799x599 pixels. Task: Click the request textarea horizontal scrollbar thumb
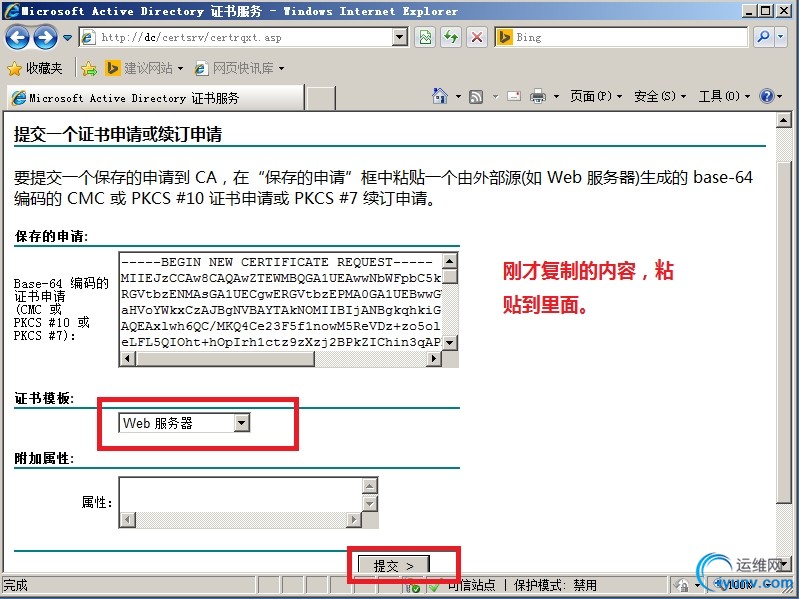tap(225, 359)
